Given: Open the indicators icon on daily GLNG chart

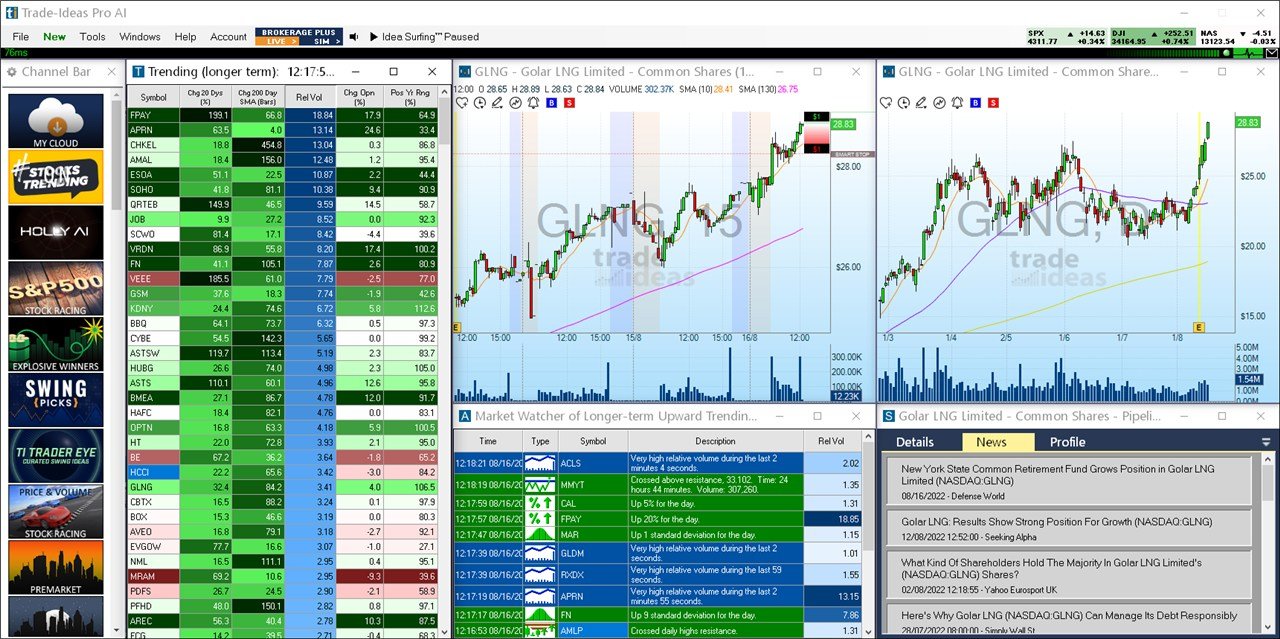Looking at the screenshot, I should pos(939,103).
